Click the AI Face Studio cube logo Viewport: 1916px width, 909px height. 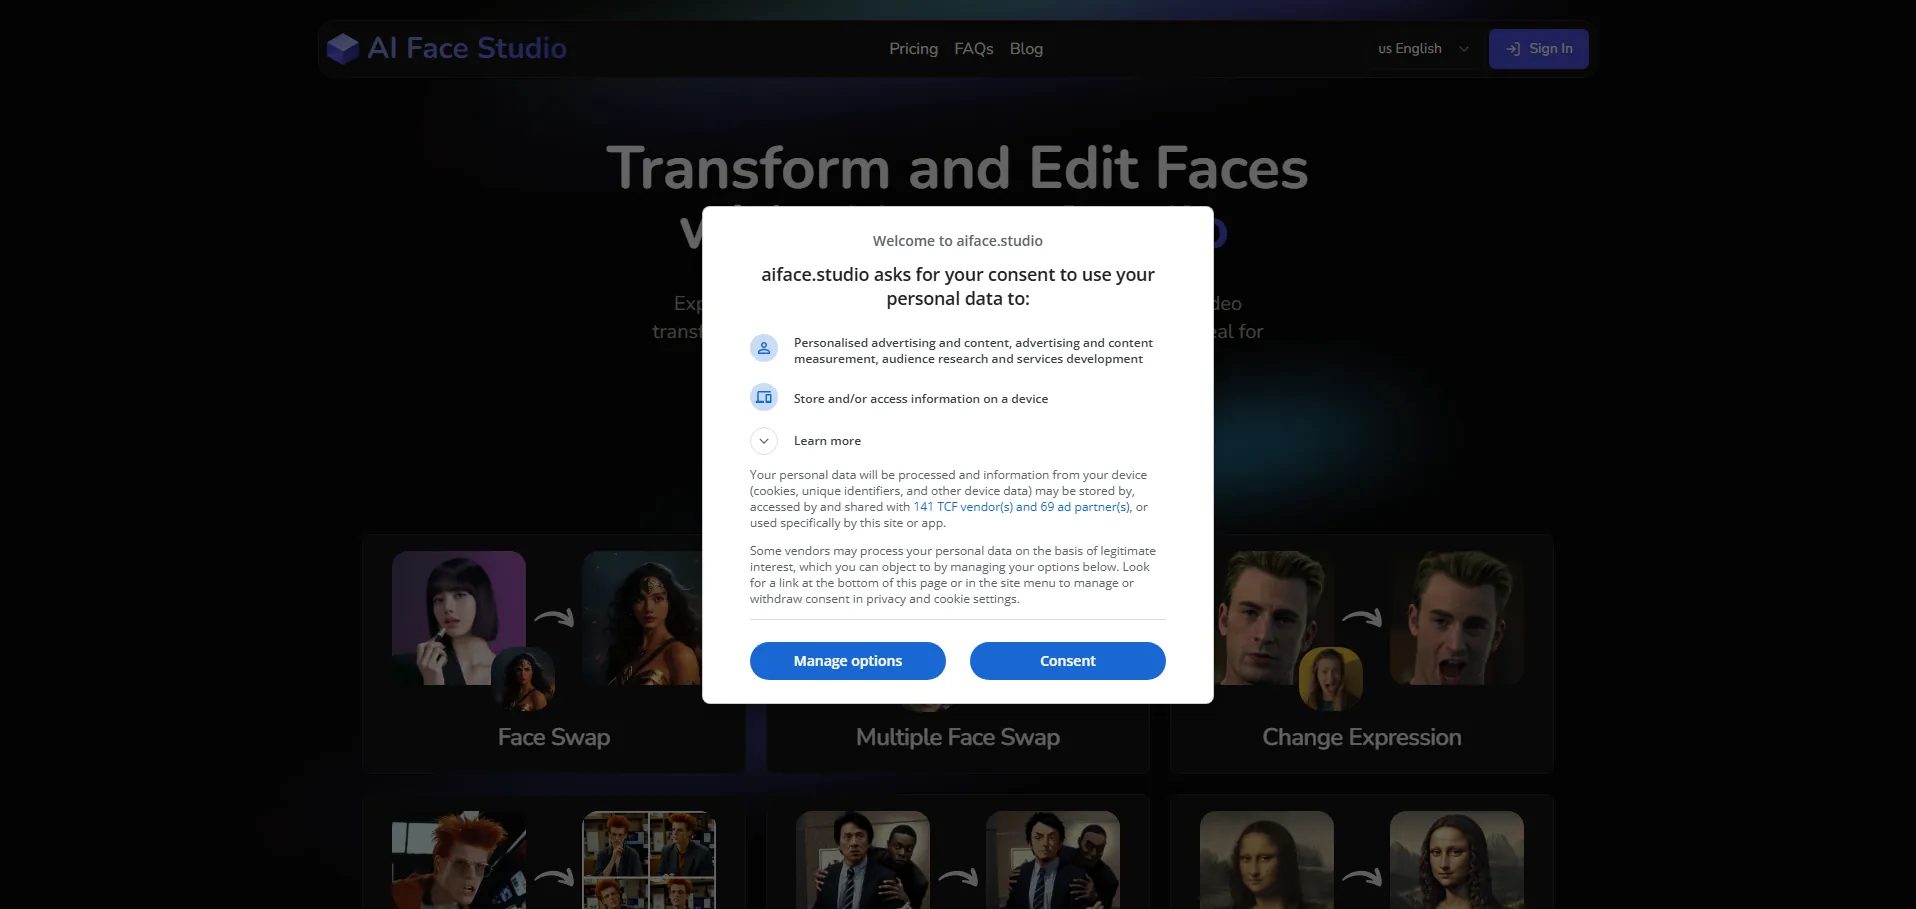tap(343, 48)
